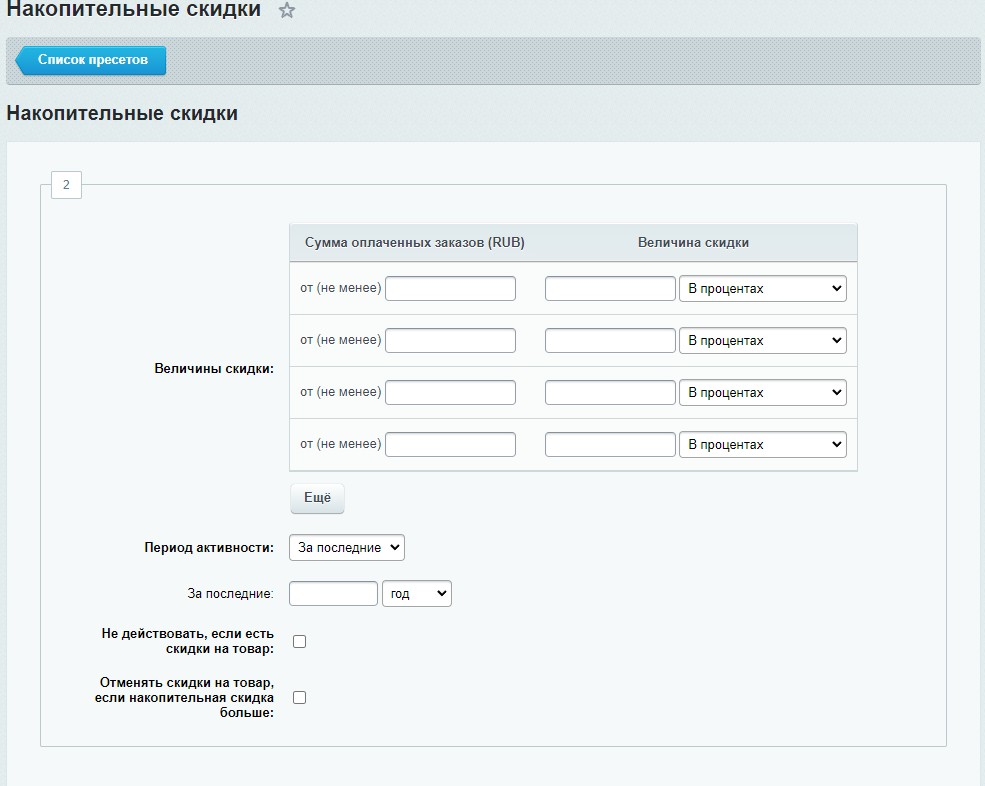The image size is (985, 786).
Task: Click the За последние number input field
Action: click(x=333, y=594)
